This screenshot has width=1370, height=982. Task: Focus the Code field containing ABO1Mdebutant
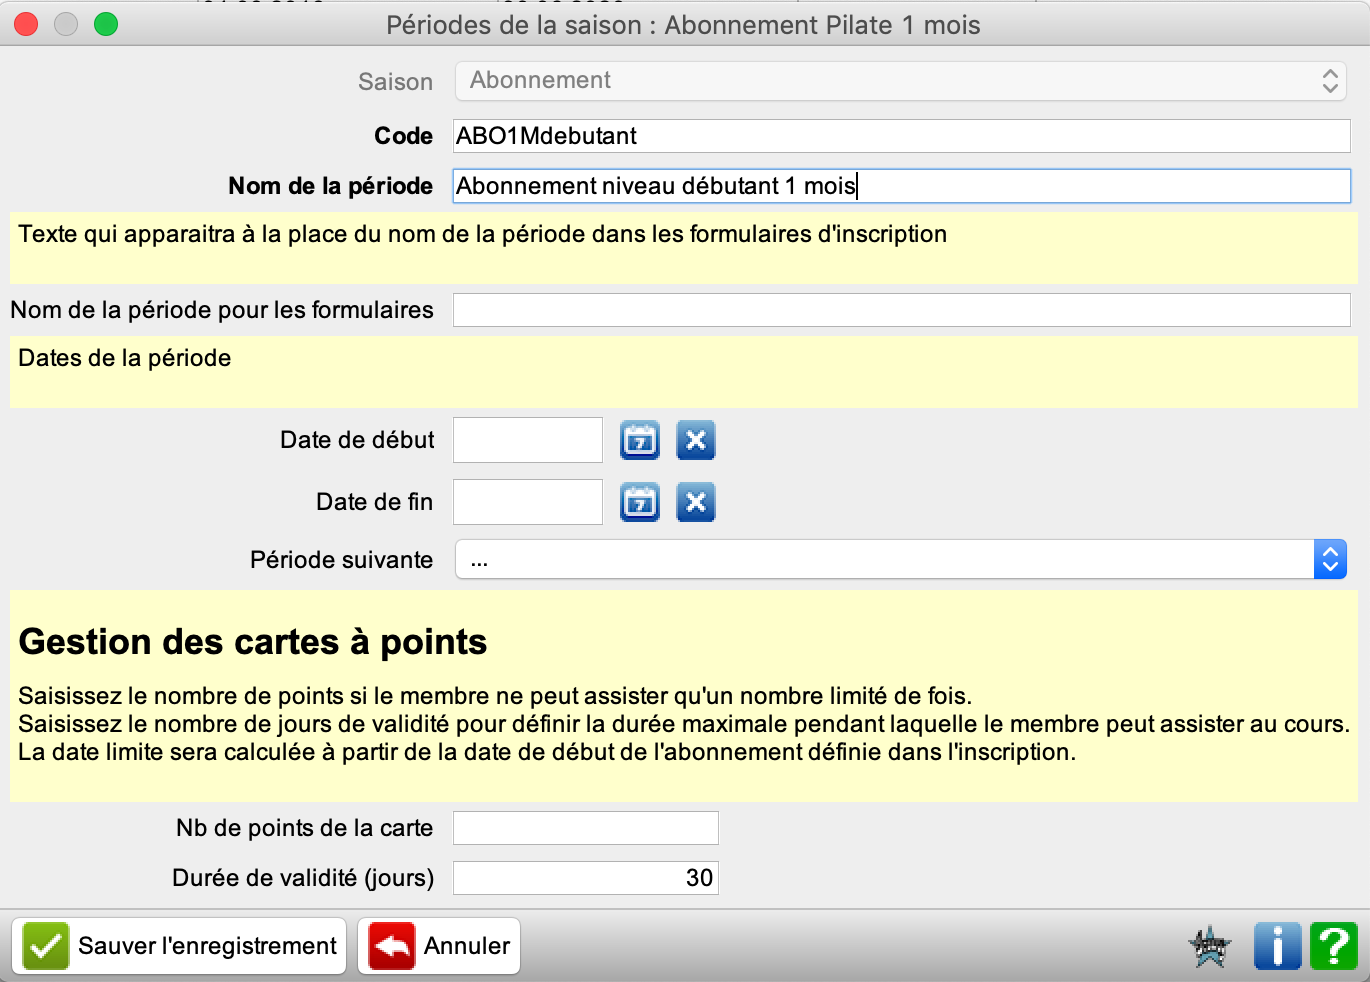pyautogui.click(x=900, y=136)
